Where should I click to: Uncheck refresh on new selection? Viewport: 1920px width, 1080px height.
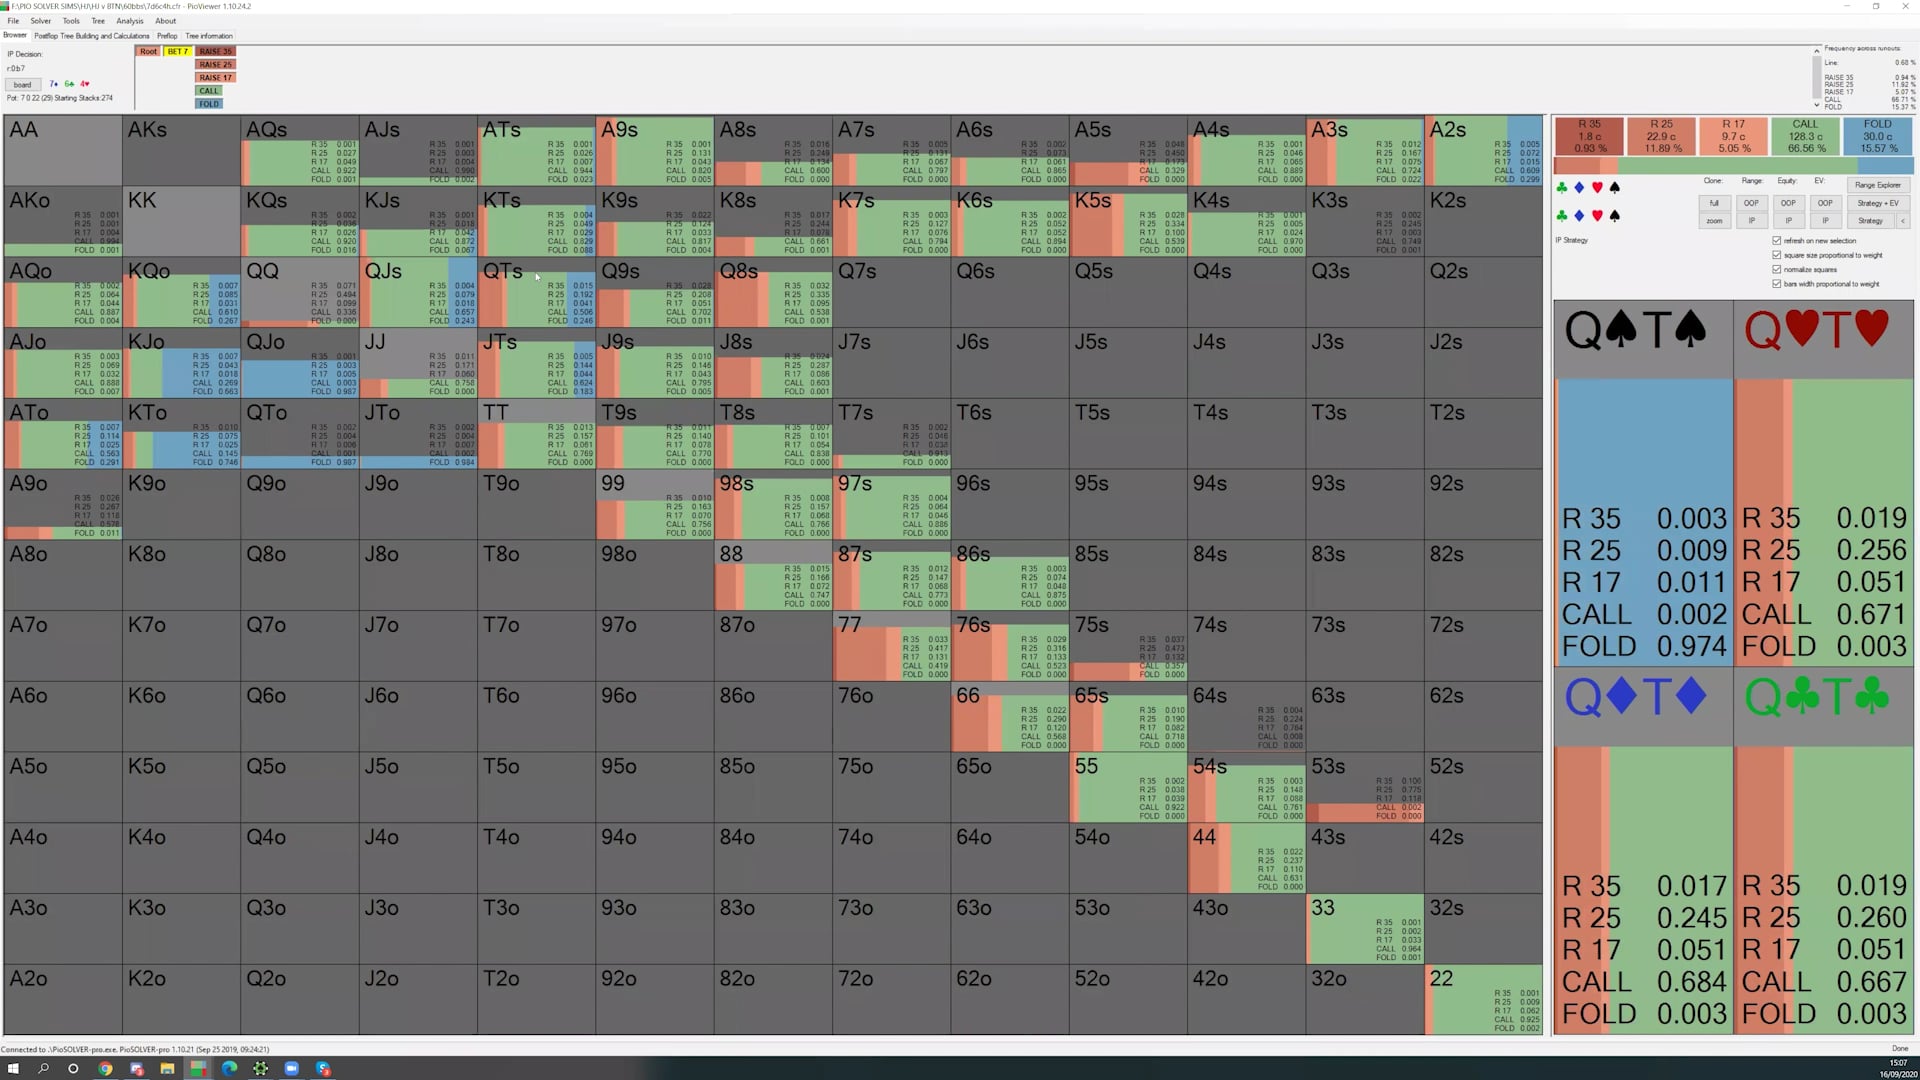click(1777, 241)
